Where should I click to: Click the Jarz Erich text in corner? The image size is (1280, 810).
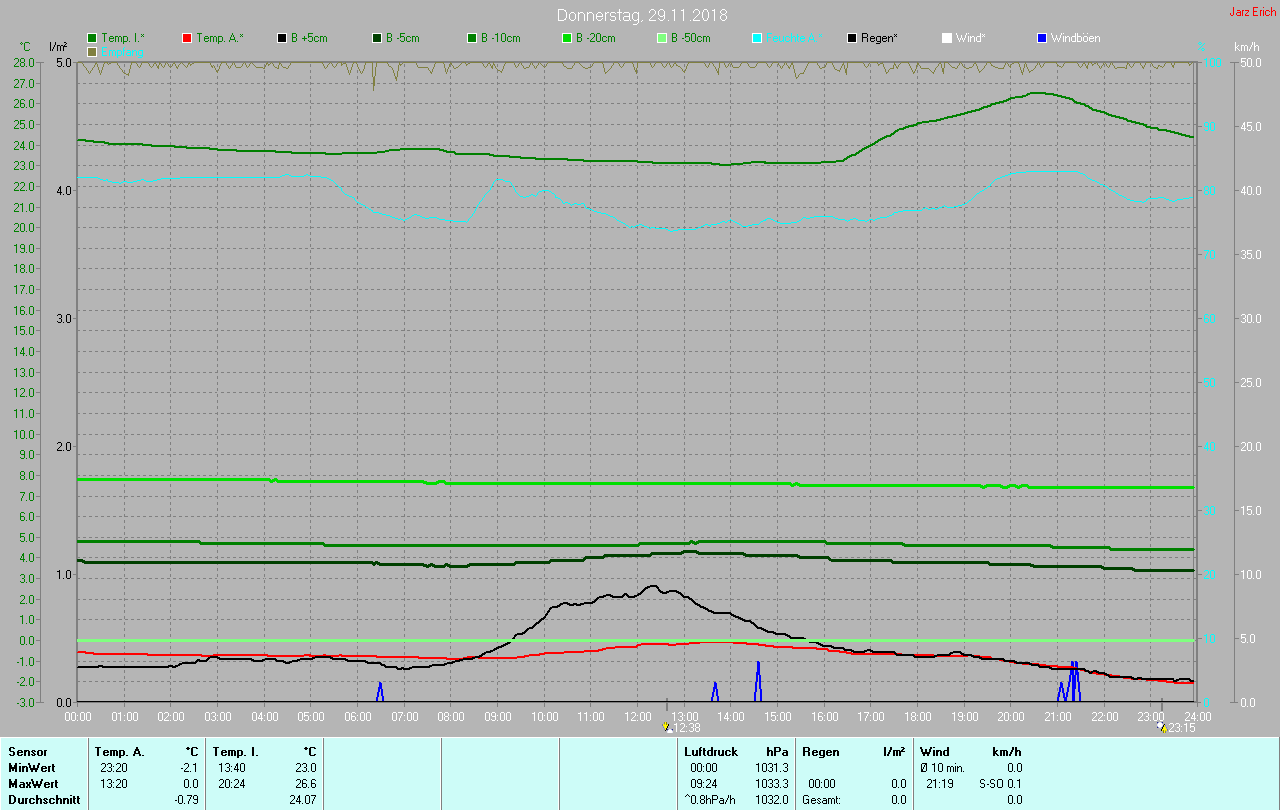click(x=1252, y=12)
